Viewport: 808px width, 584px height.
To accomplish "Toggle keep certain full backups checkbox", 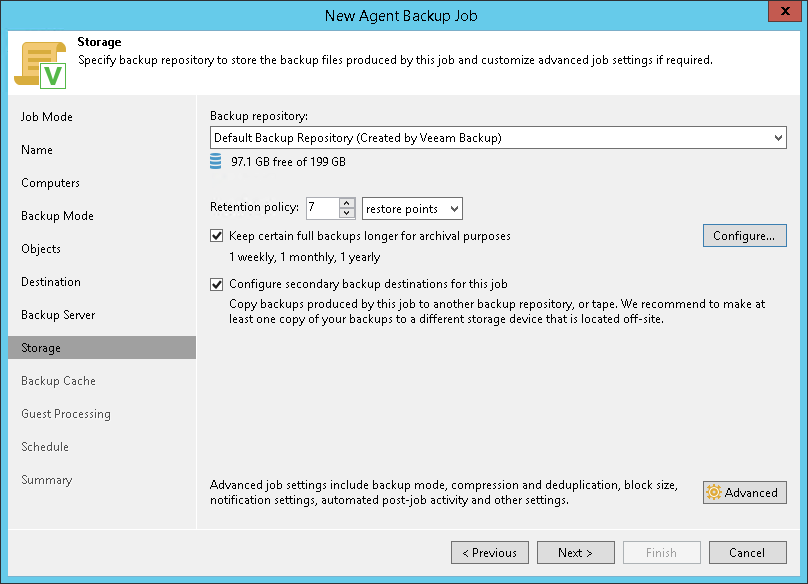I will [217, 237].
